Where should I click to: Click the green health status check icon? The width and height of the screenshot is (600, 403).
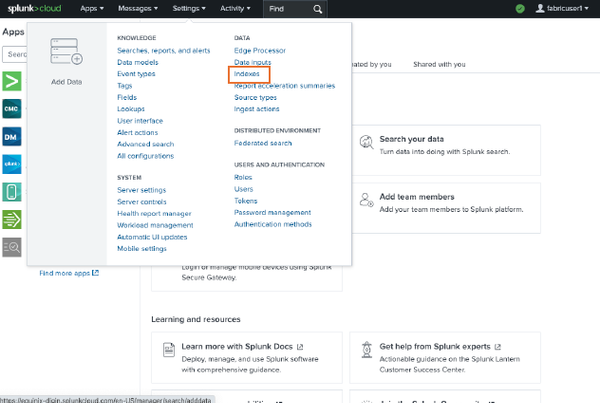(x=520, y=9)
